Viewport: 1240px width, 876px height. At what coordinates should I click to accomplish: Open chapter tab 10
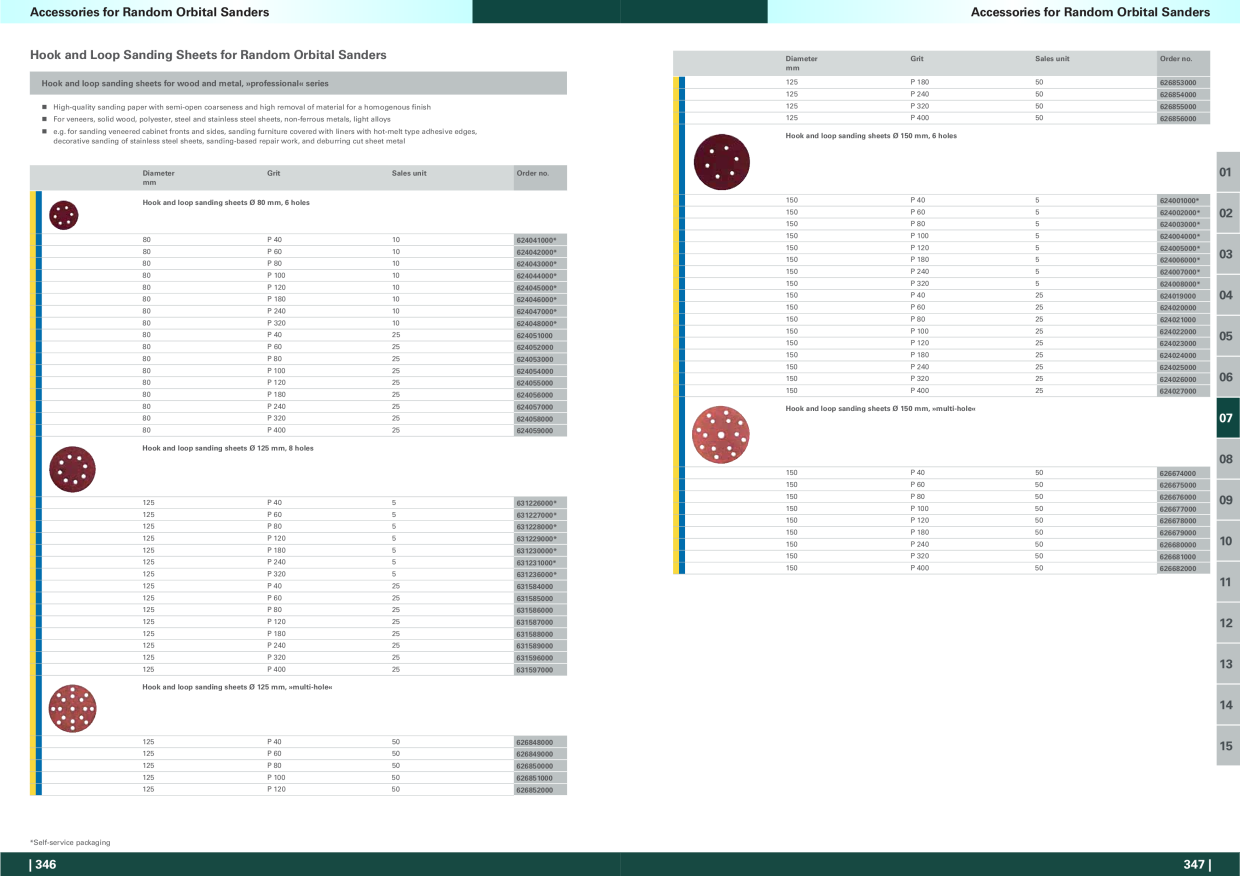click(1228, 541)
